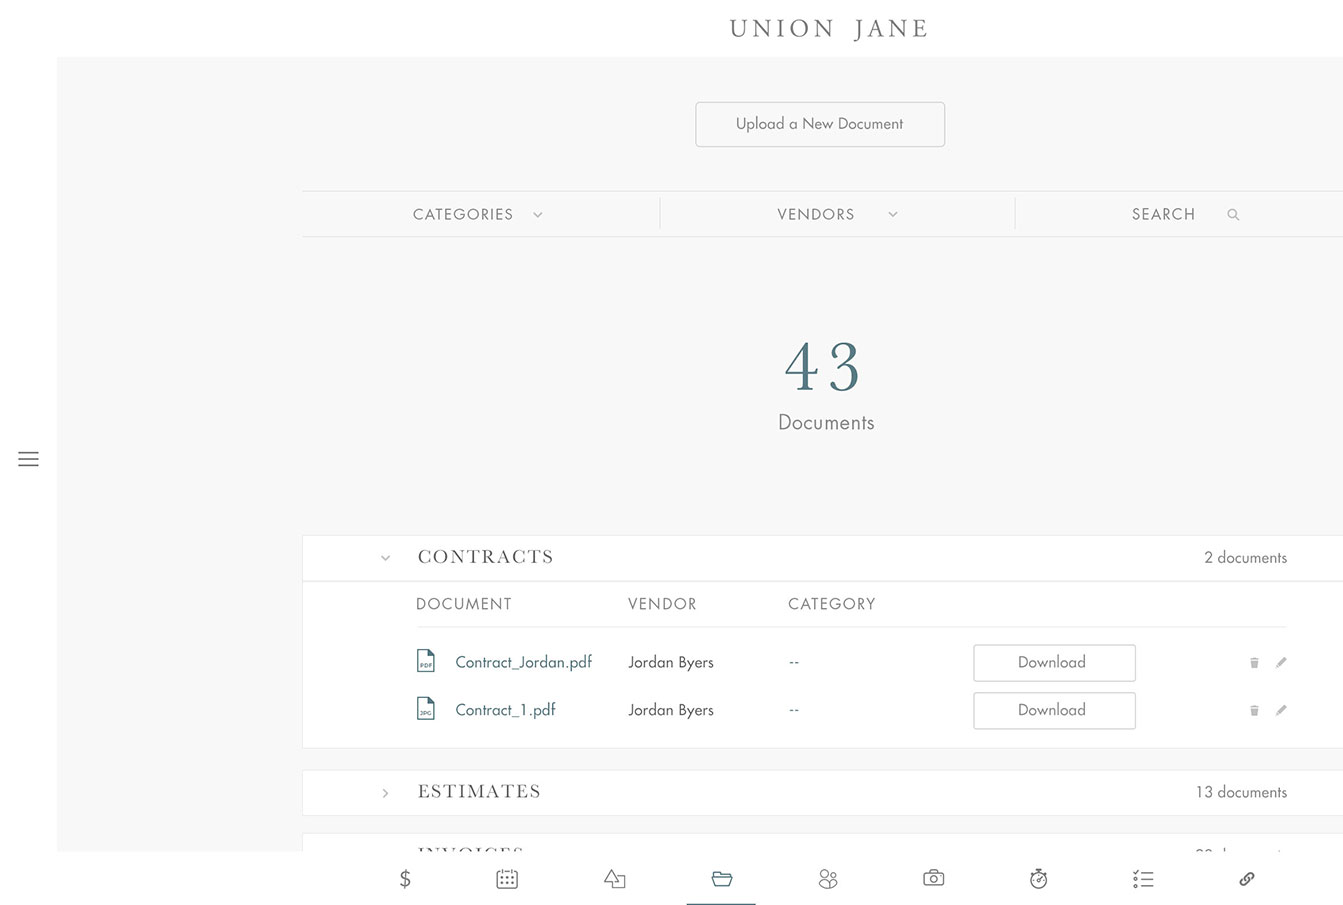Viewport: 1343px width, 905px height.
Task: Open the people contacts icon
Action: click(827, 879)
